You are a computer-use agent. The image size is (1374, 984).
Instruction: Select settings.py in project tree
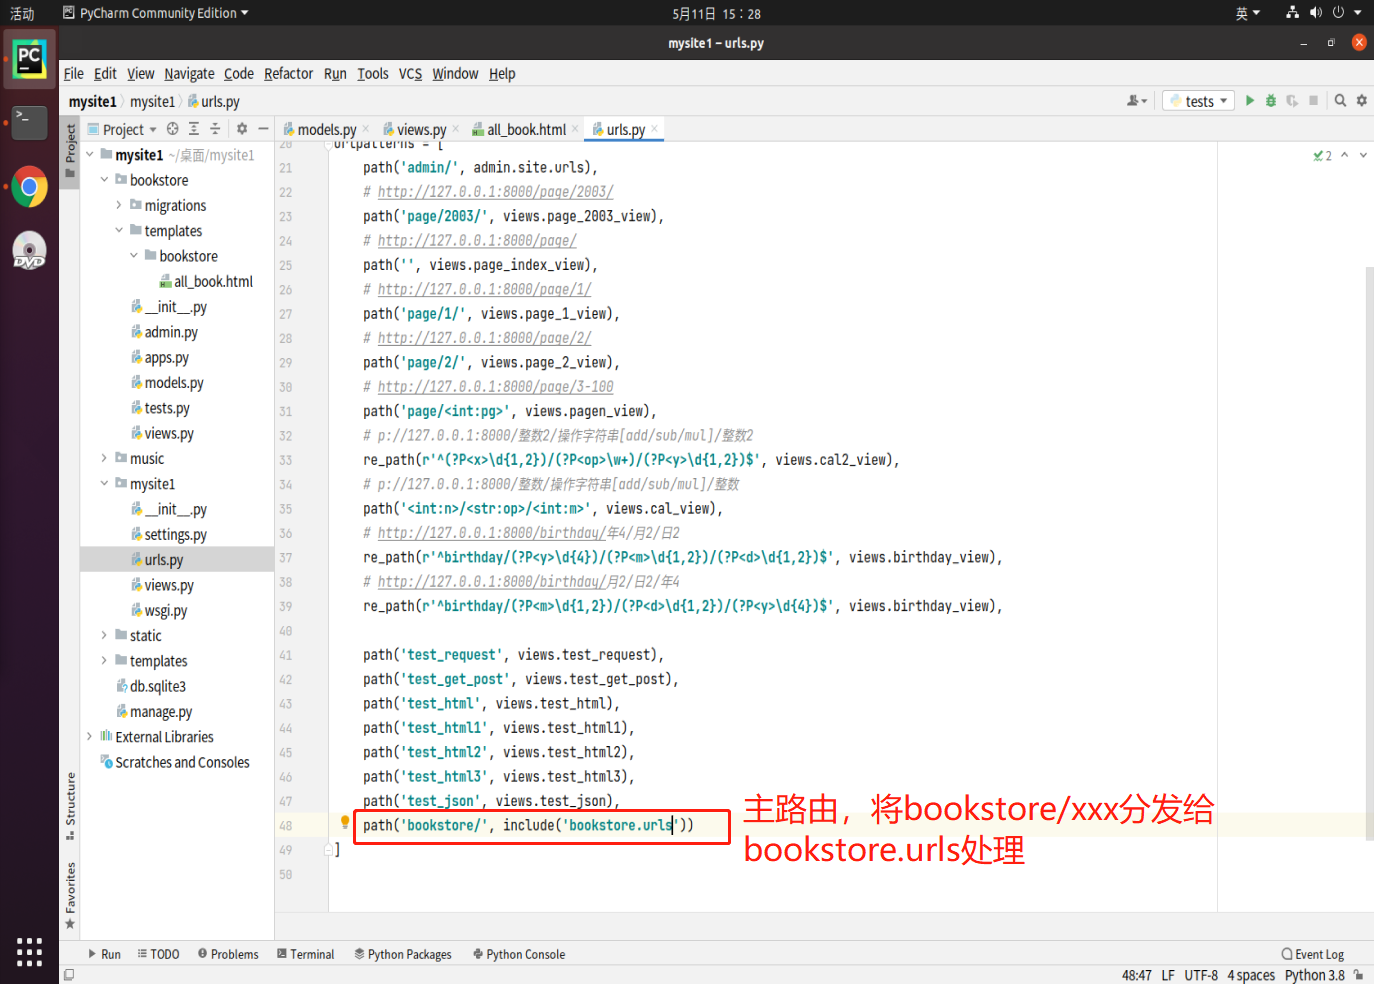point(175,534)
